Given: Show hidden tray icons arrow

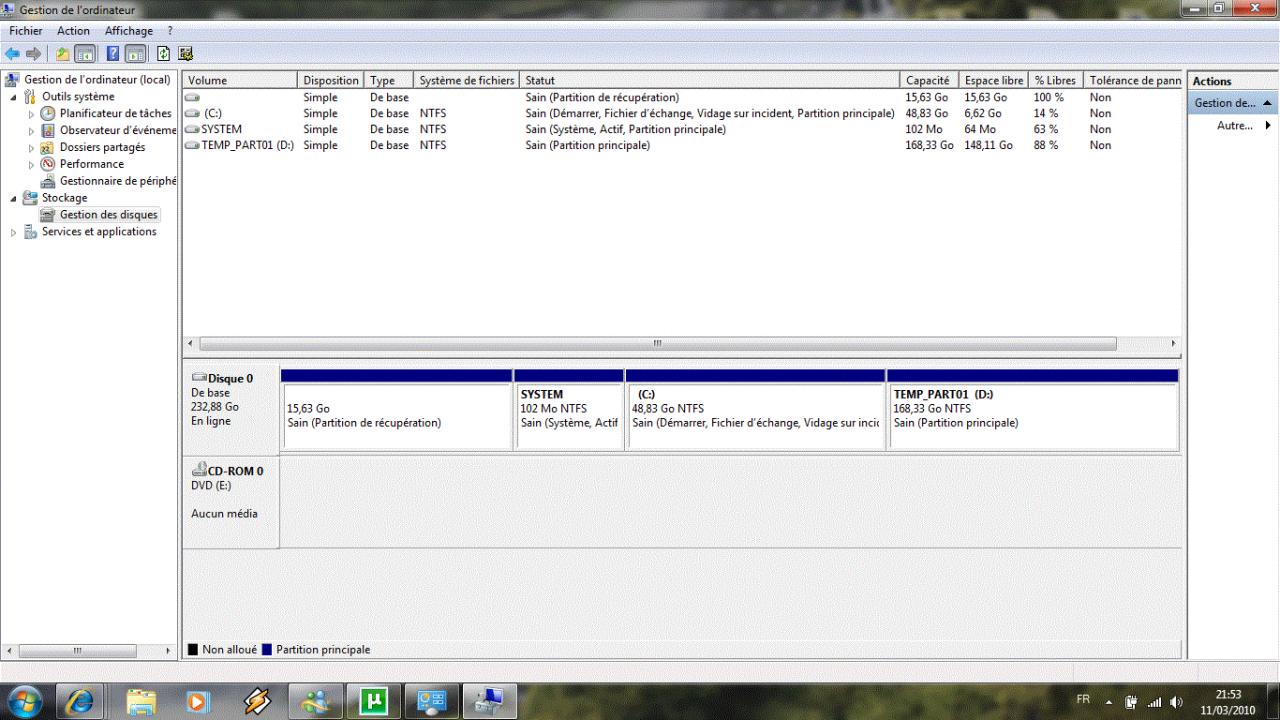Looking at the screenshot, I should point(1109,701).
